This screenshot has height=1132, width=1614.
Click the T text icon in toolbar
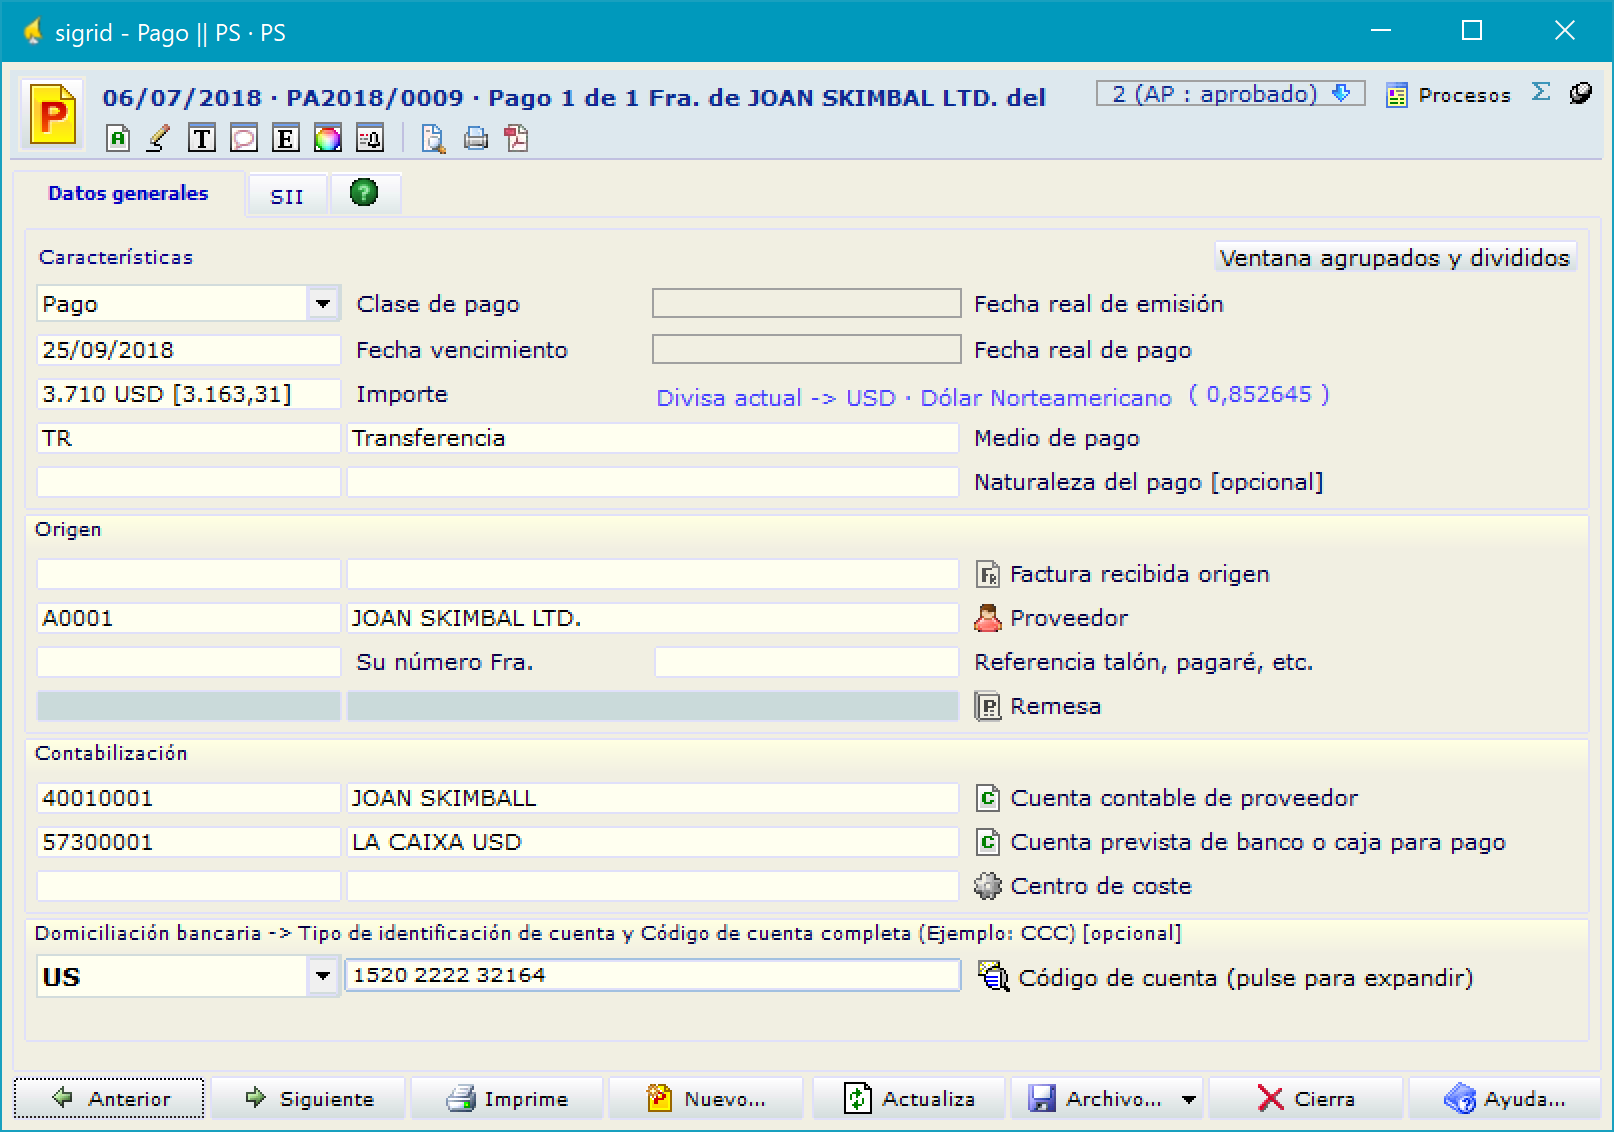[202, 138]
